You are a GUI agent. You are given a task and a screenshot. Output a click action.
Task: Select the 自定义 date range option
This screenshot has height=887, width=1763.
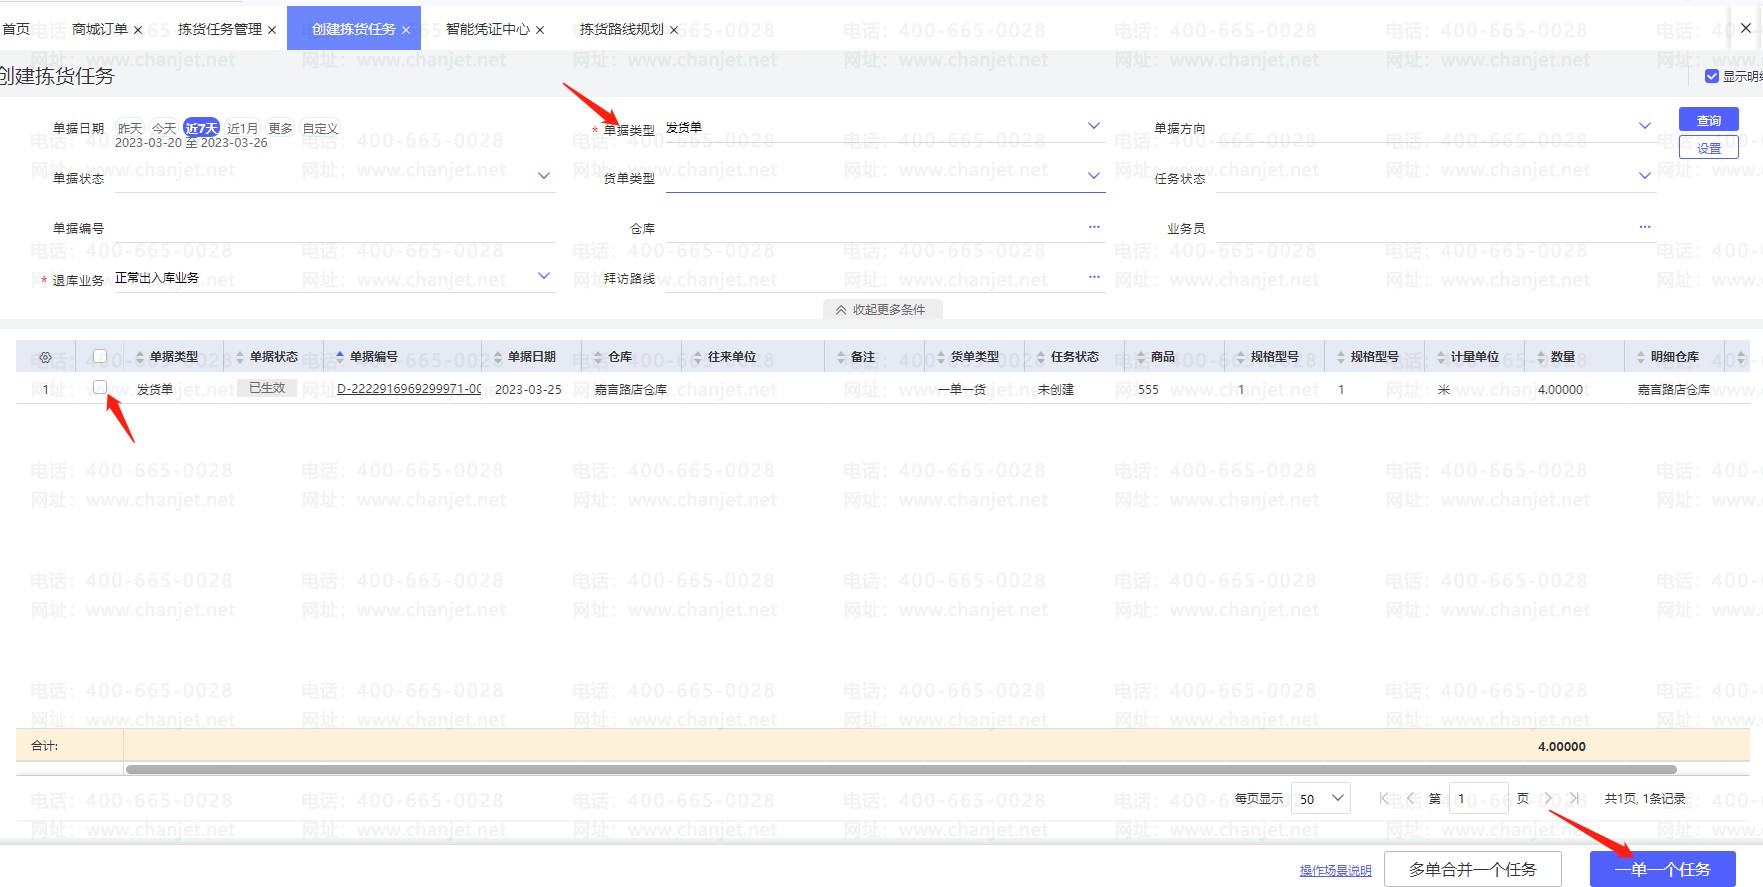[320, 128]
